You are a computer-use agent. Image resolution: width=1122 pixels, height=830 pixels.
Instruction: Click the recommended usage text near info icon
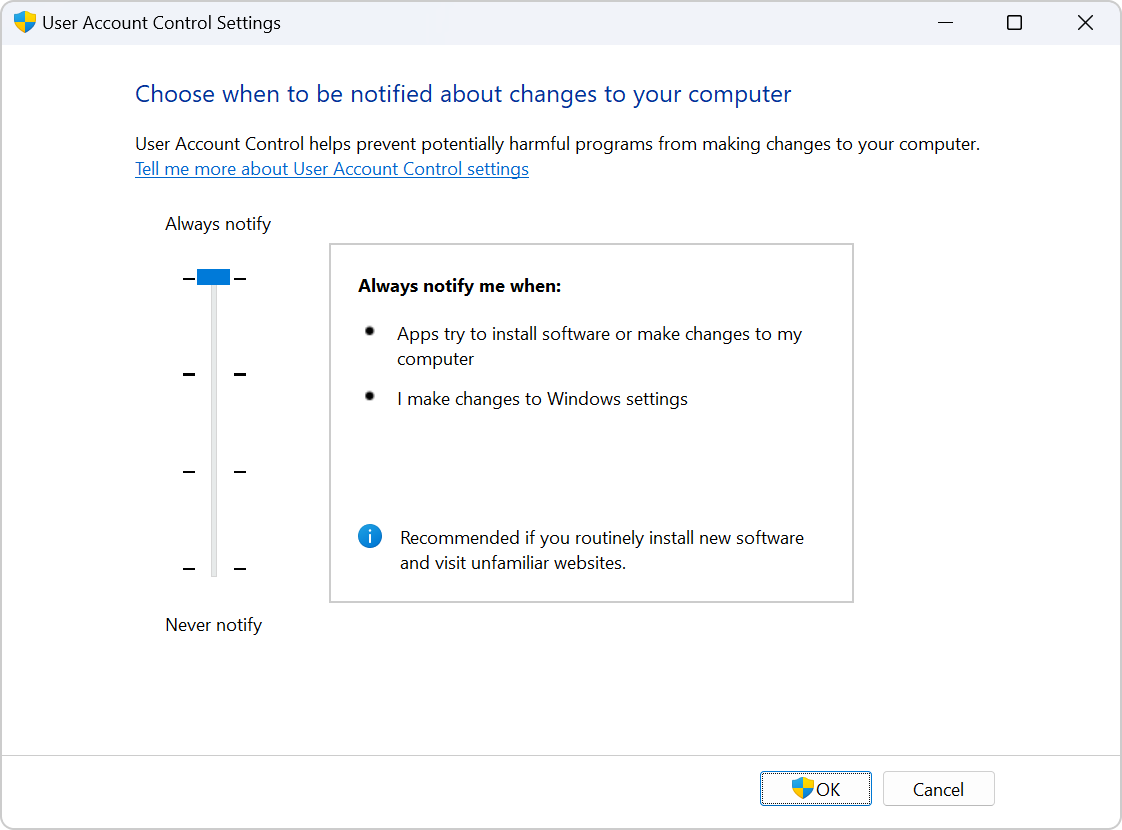[602, 549]
